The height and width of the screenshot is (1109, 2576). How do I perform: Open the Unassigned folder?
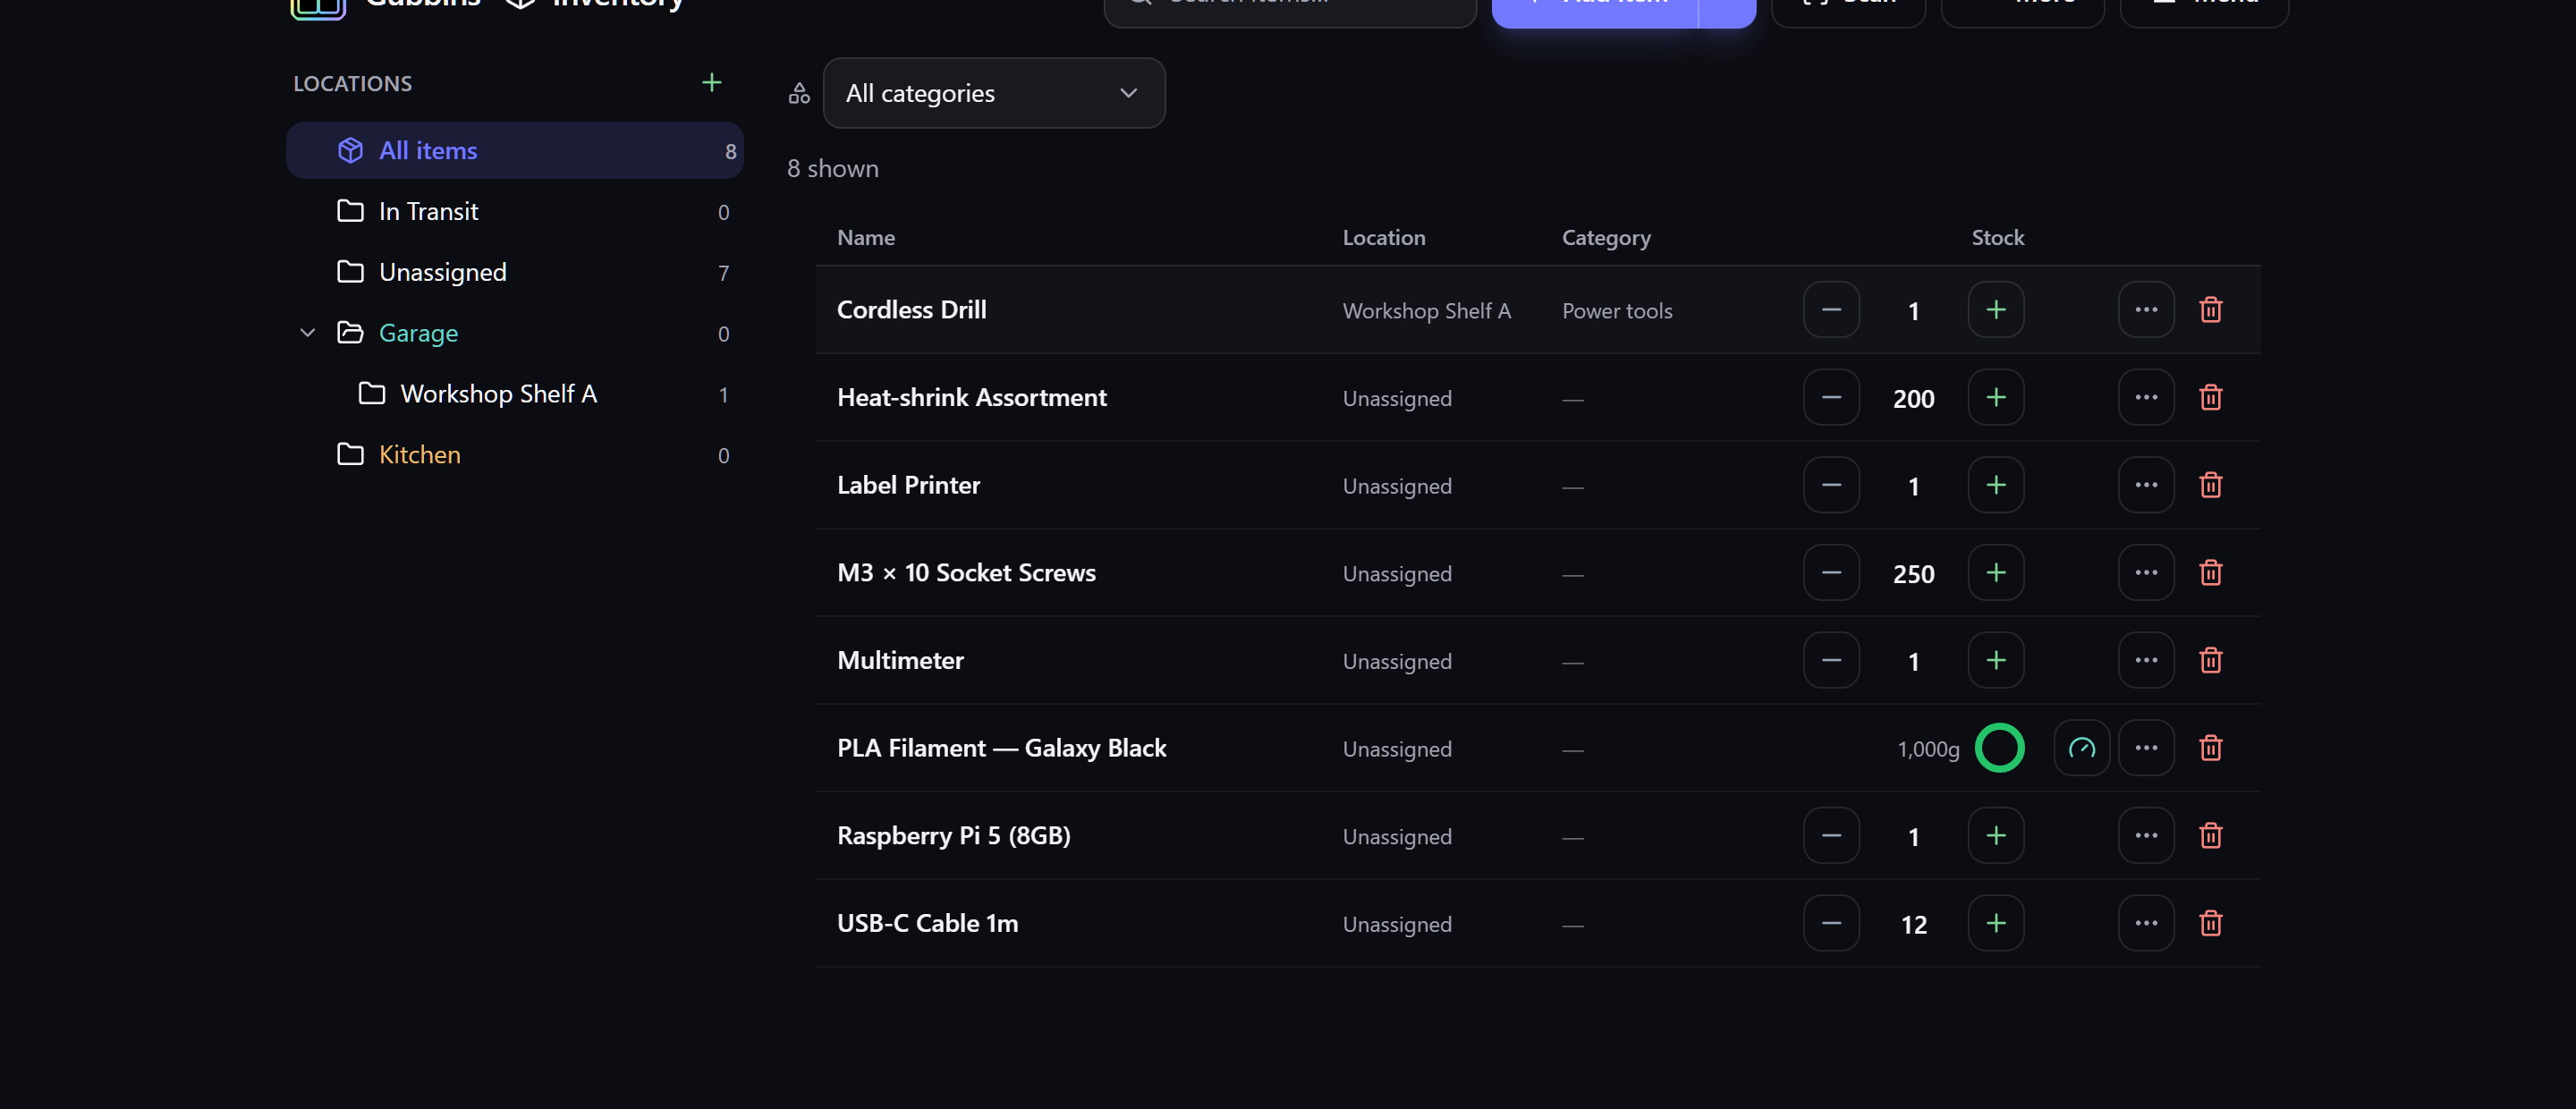(514, 272)
